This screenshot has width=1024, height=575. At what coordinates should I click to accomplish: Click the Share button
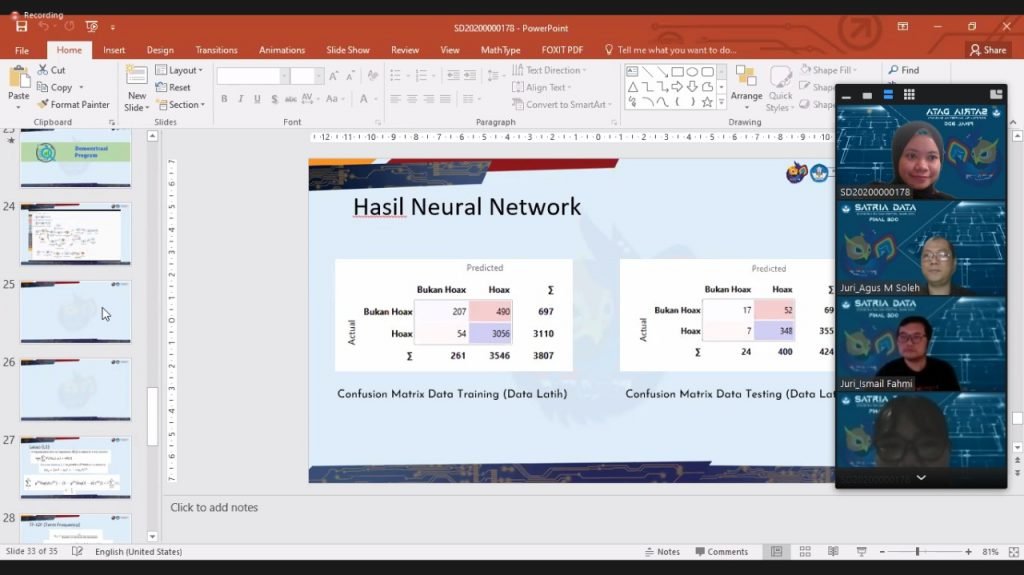(x=988, y=50)
